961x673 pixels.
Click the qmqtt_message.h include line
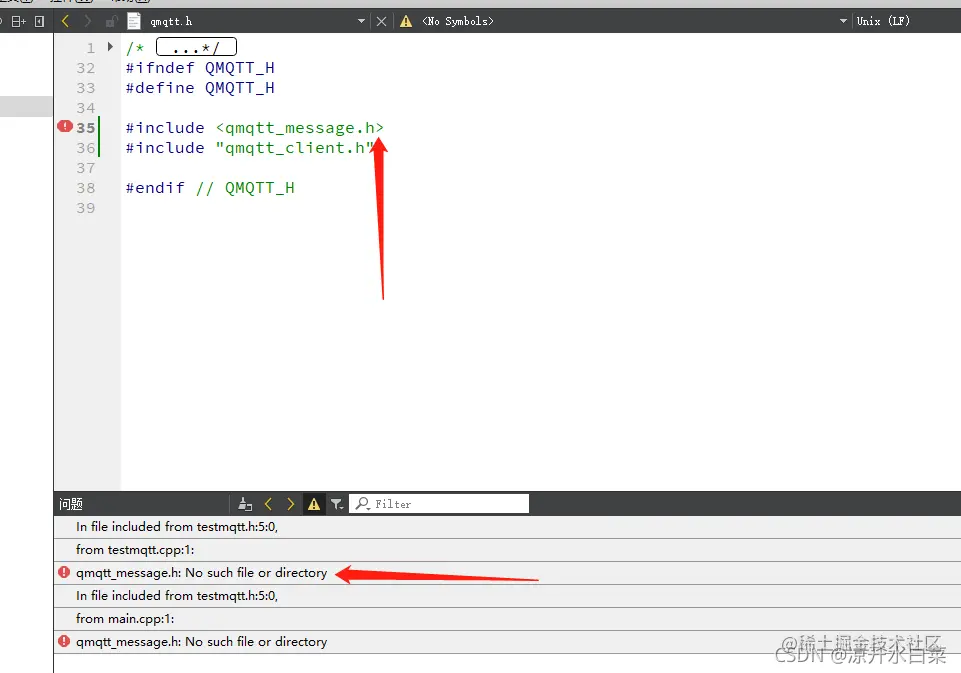point(255,128)
